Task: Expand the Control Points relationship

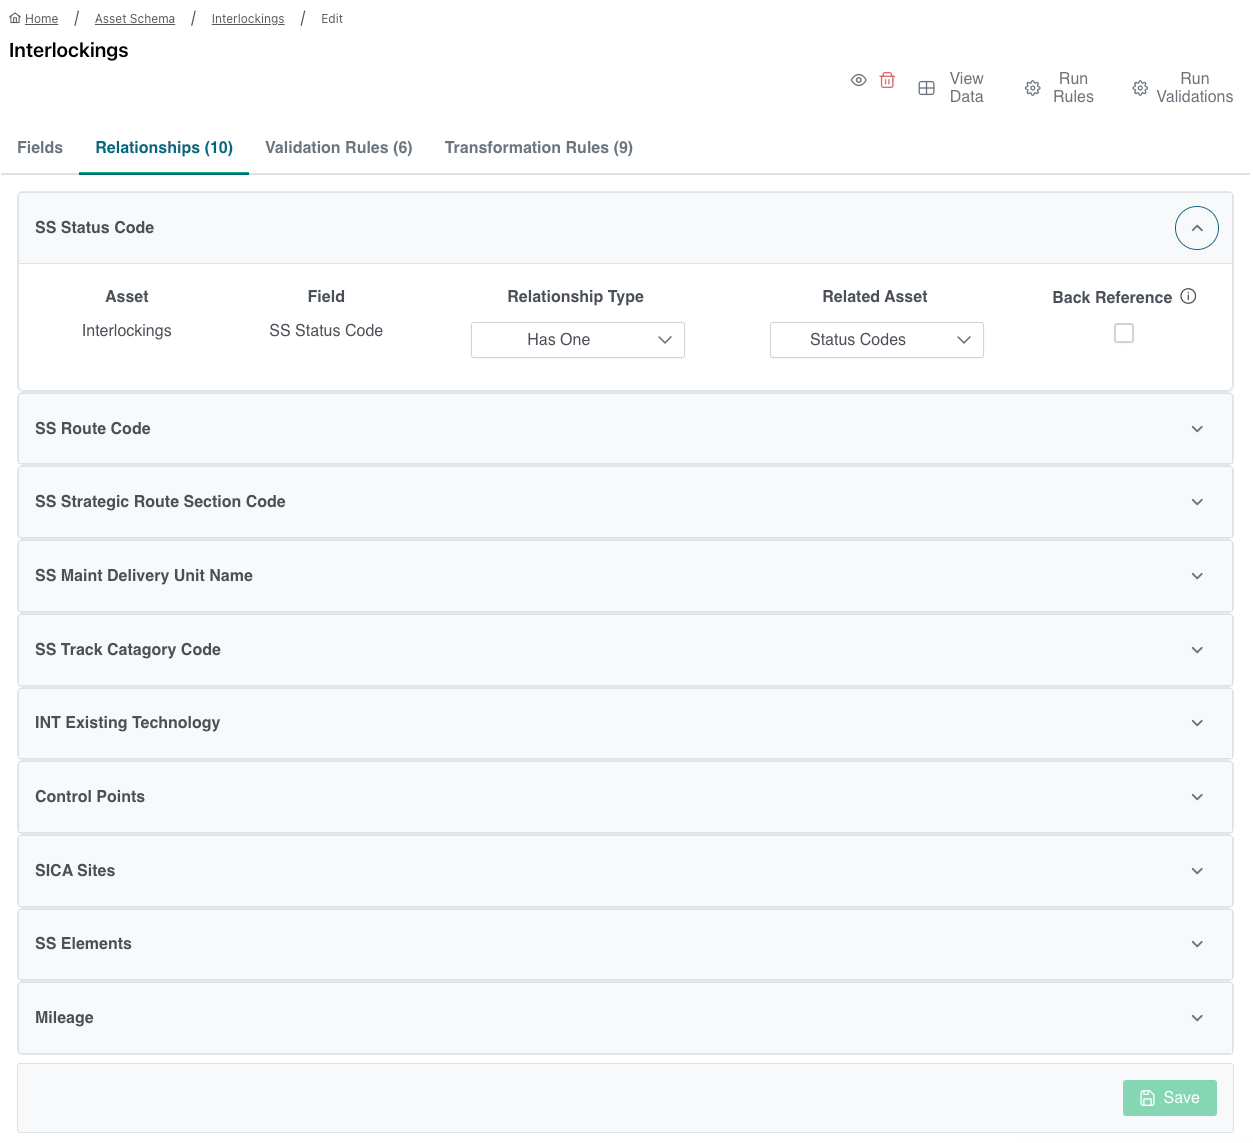Action: pos(1196,797)
